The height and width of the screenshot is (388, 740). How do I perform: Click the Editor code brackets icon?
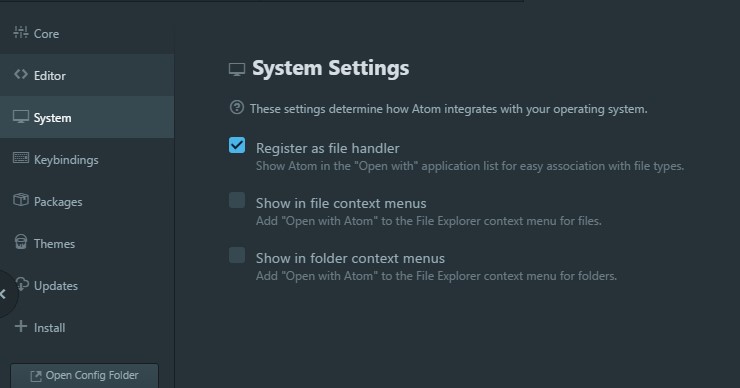coord(21,74)
